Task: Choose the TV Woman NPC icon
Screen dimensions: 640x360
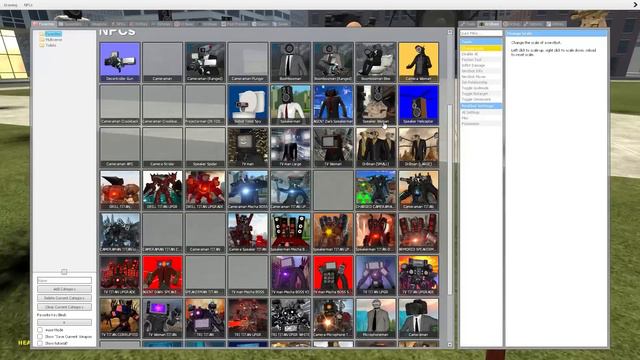Action: point(333,147)
